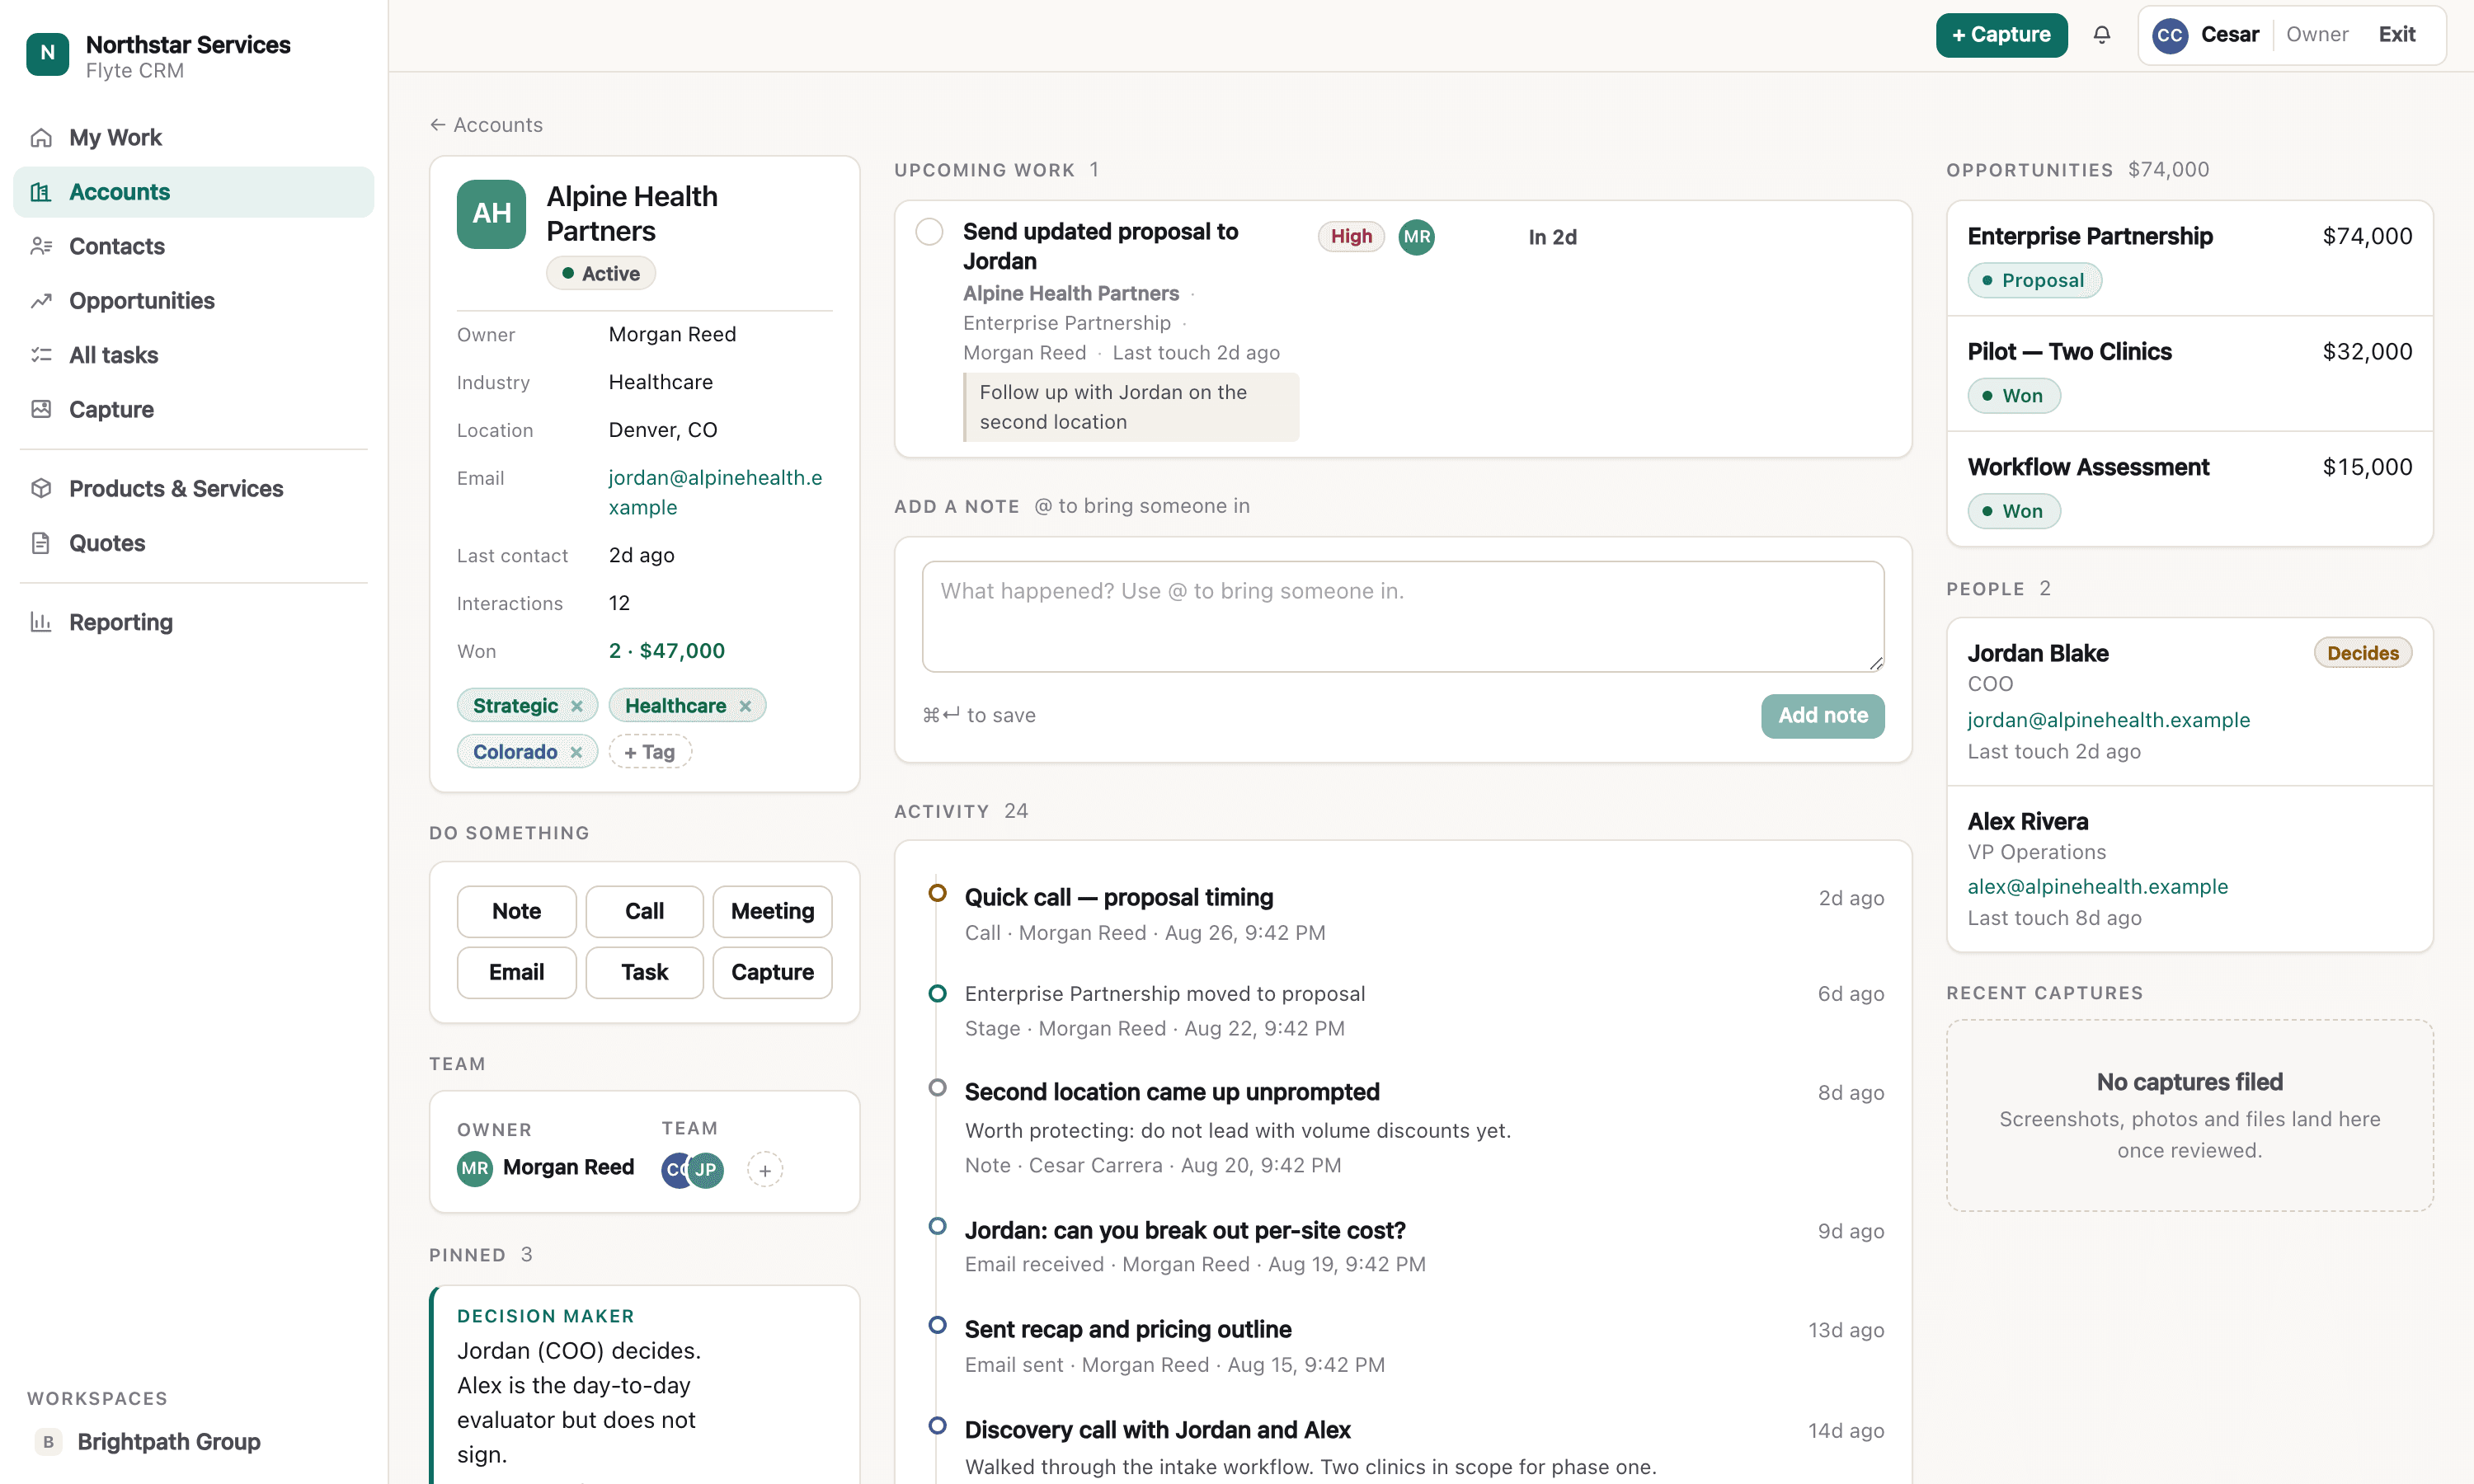Viewport: 2474px width, 1484px height.
Task: Open Products & Services
Action: coord(194,488)
